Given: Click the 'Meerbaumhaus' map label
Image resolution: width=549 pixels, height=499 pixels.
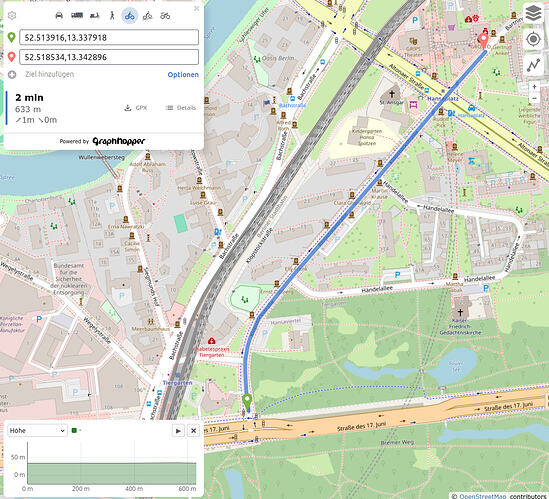Looking at the screenshot, I should (150, 329).
